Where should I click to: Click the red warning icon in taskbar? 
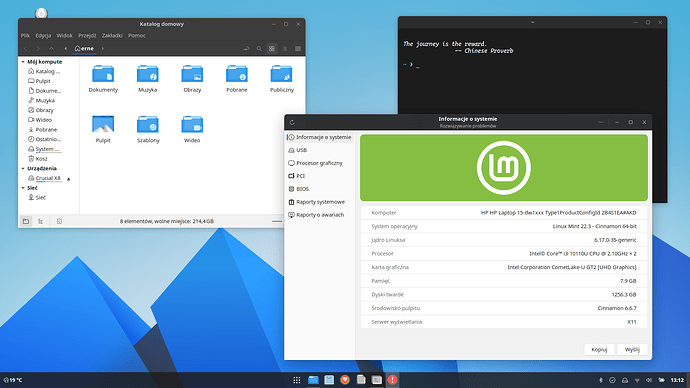393,380
